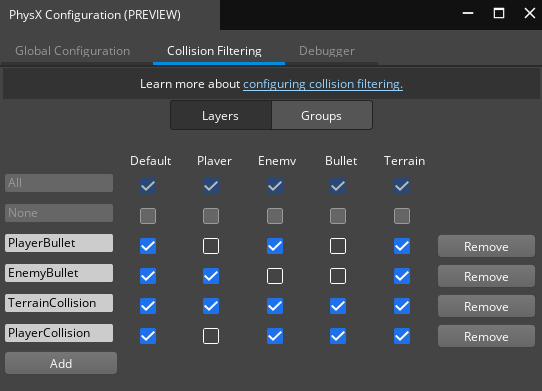Viewport: 542px width, 391px height.
Task: Close the PhysX Configuration window
Action: tap(530, 13)
